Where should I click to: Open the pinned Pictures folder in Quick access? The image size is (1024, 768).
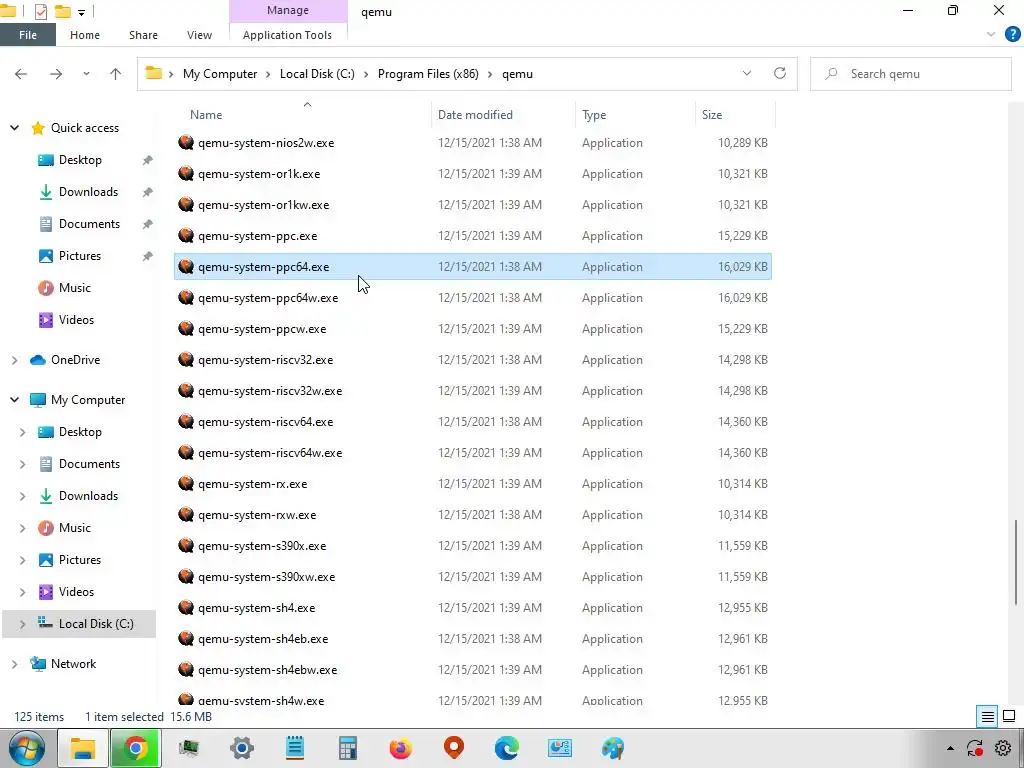80,256
